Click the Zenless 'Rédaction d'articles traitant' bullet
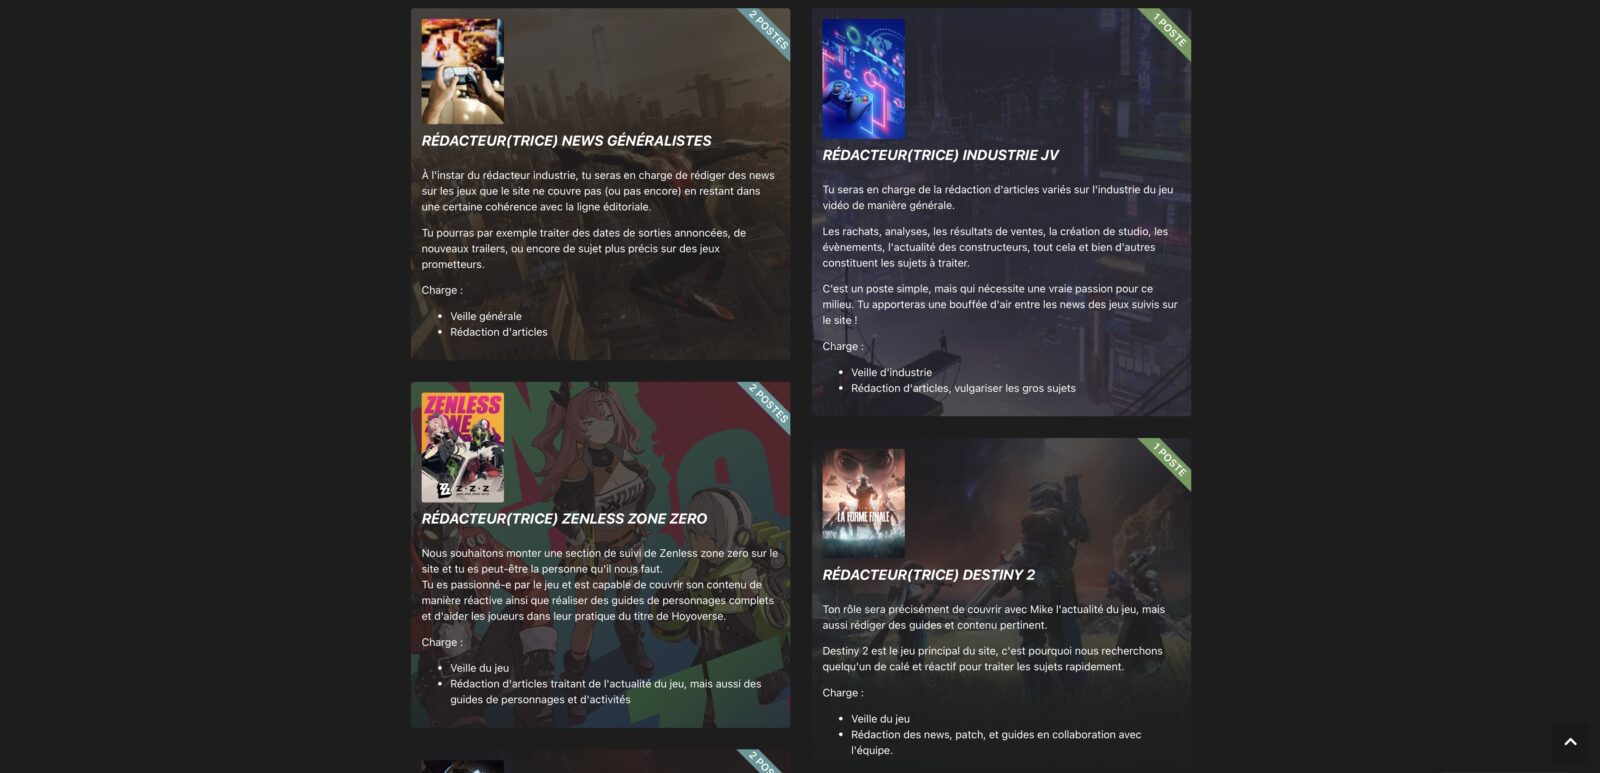Image resolution: width=1600 pixels, height=773 pixels. [x=605, y=692]
